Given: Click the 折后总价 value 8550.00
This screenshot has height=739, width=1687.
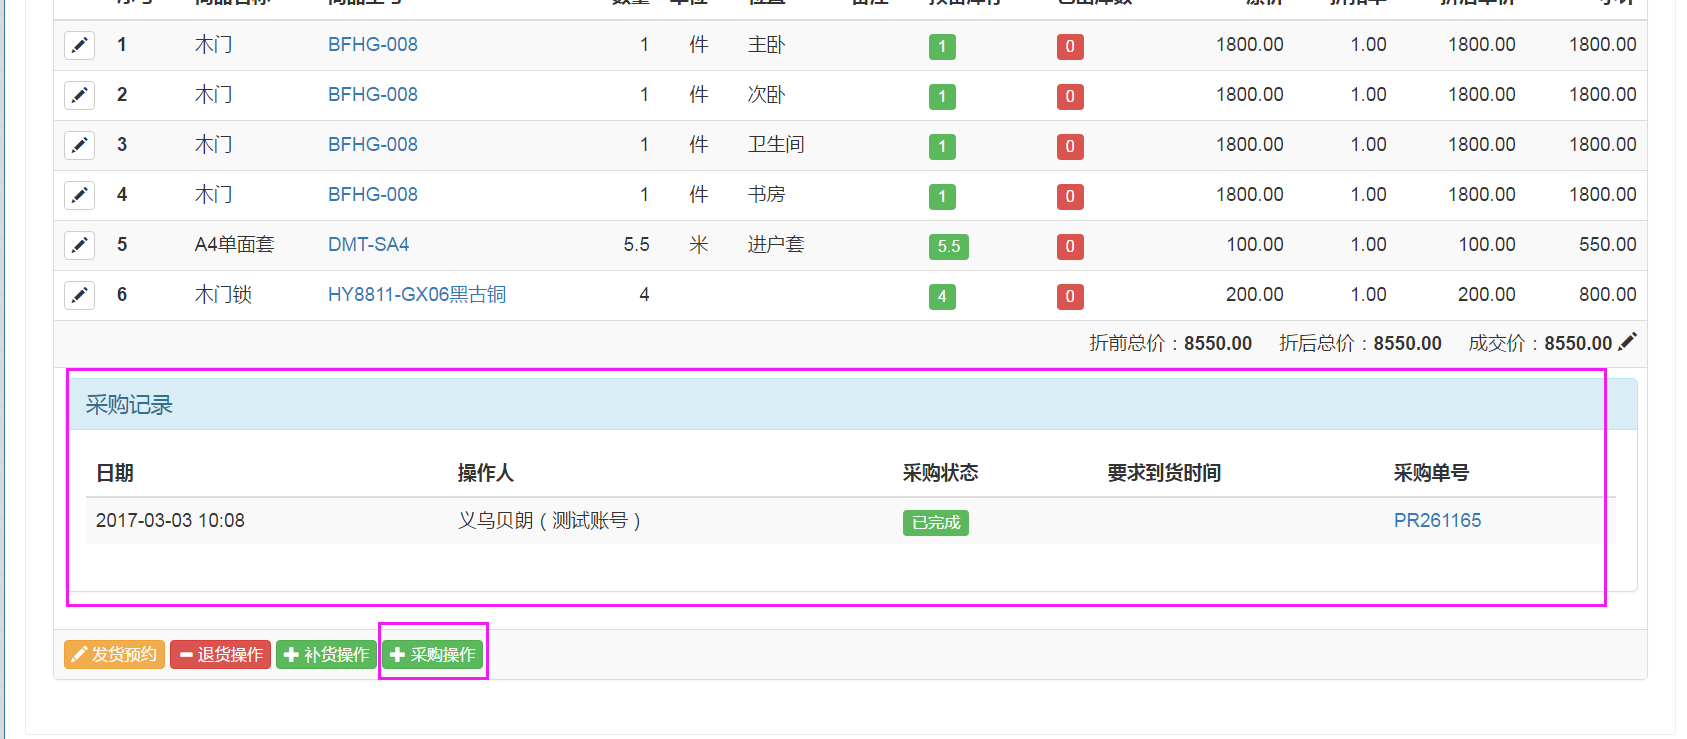Looking at the screenshot, I should tap(1408, 343).
